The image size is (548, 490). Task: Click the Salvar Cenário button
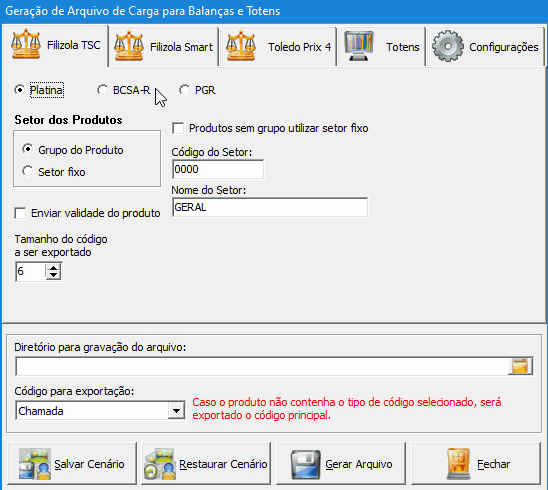coord(72,463)
